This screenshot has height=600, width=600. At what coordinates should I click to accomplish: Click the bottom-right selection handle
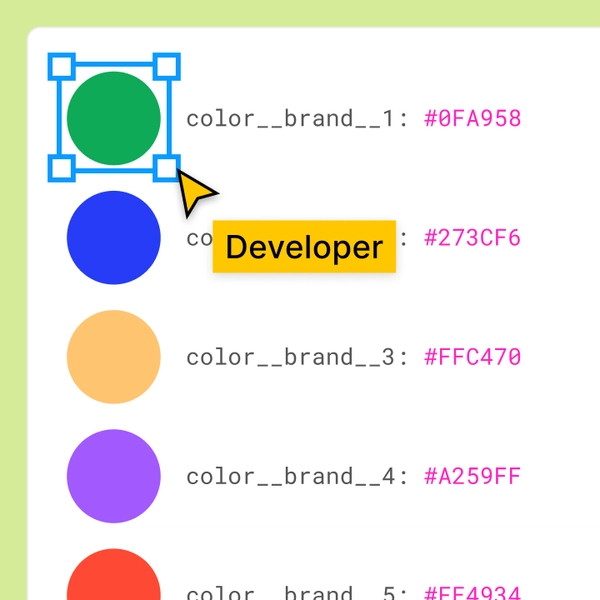[166, 168]
